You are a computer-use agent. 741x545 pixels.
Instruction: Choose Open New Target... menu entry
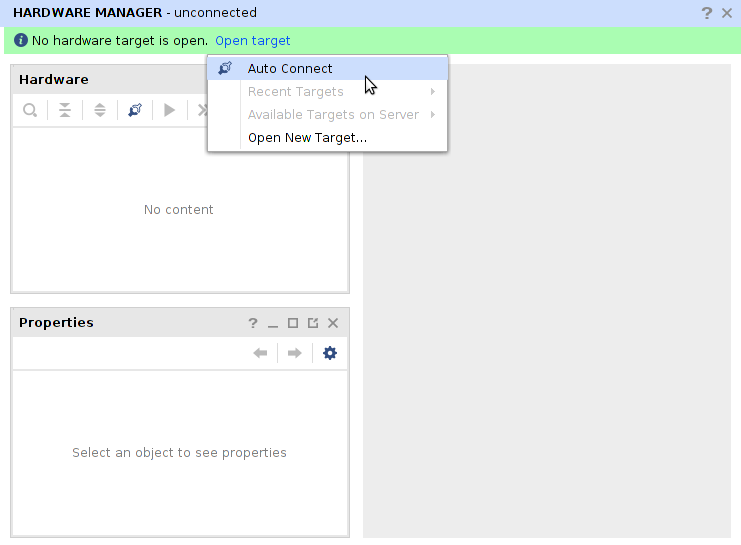[x=307, y=138]
